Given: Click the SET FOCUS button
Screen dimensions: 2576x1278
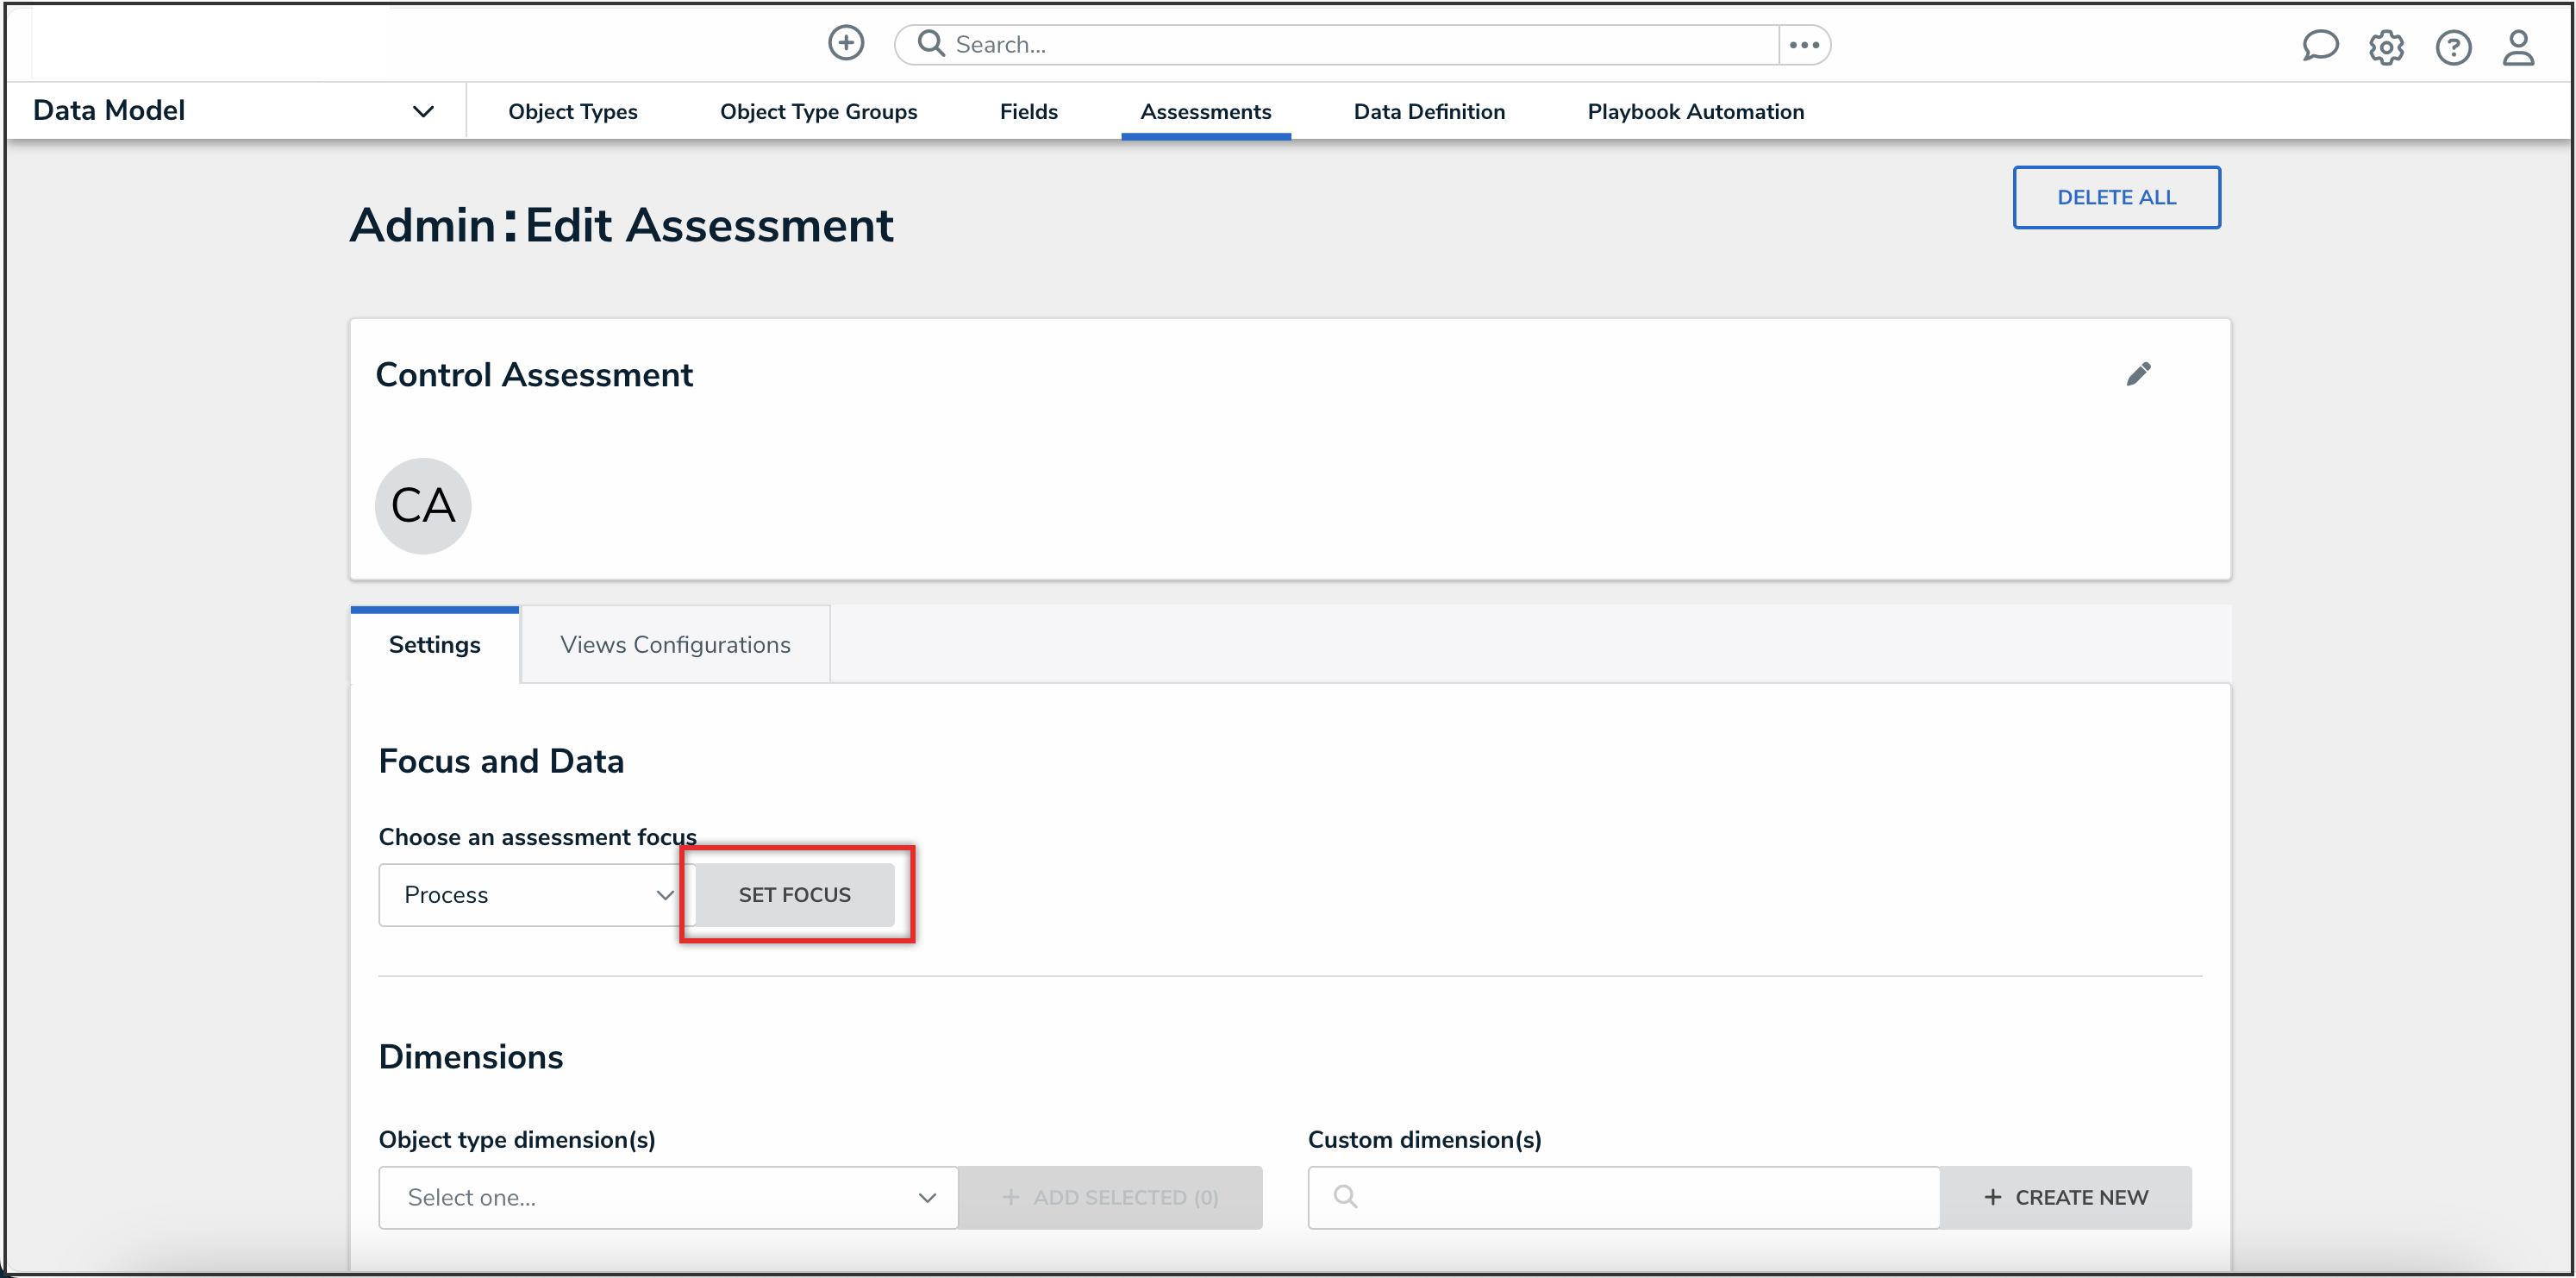Looking at the screenshot, I should [x=794, y=895].
